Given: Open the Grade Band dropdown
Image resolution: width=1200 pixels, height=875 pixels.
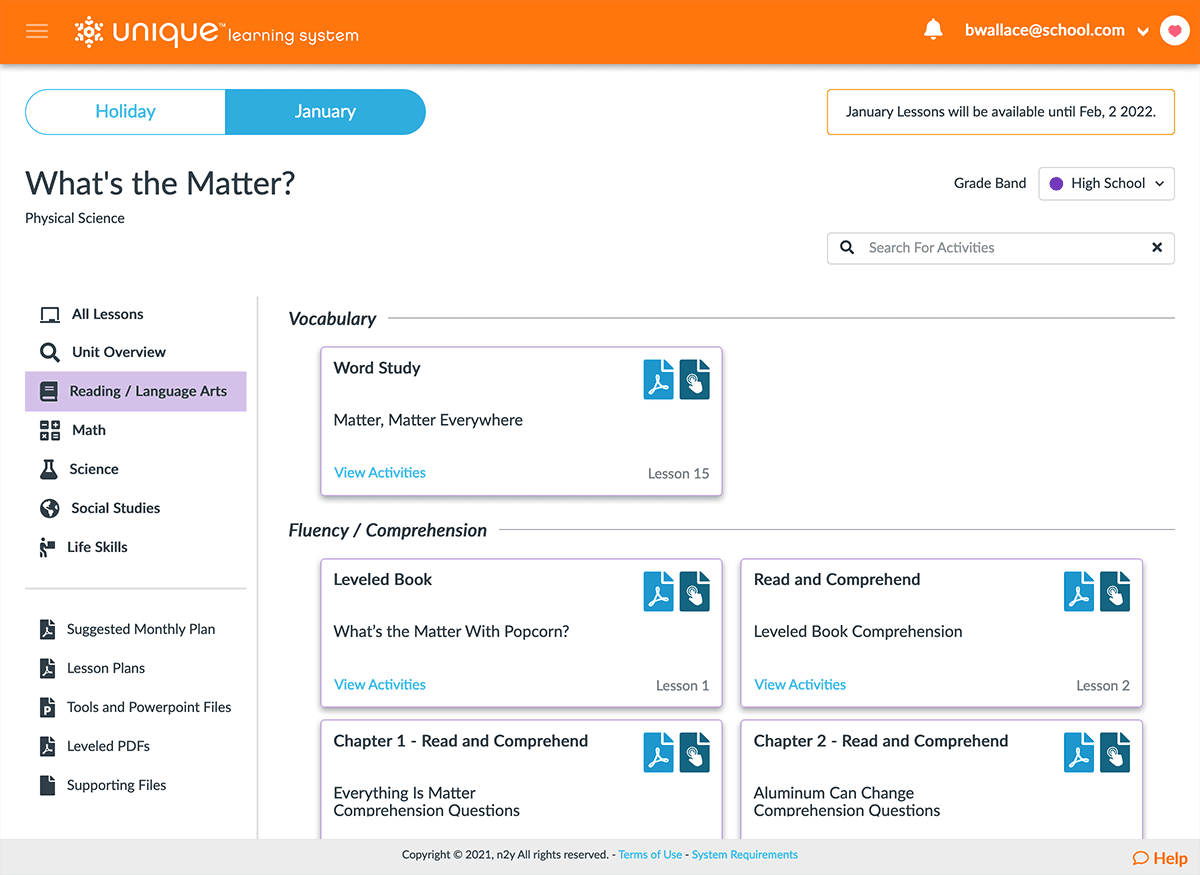Looking at the screenshot, I should click(1106, 183).
